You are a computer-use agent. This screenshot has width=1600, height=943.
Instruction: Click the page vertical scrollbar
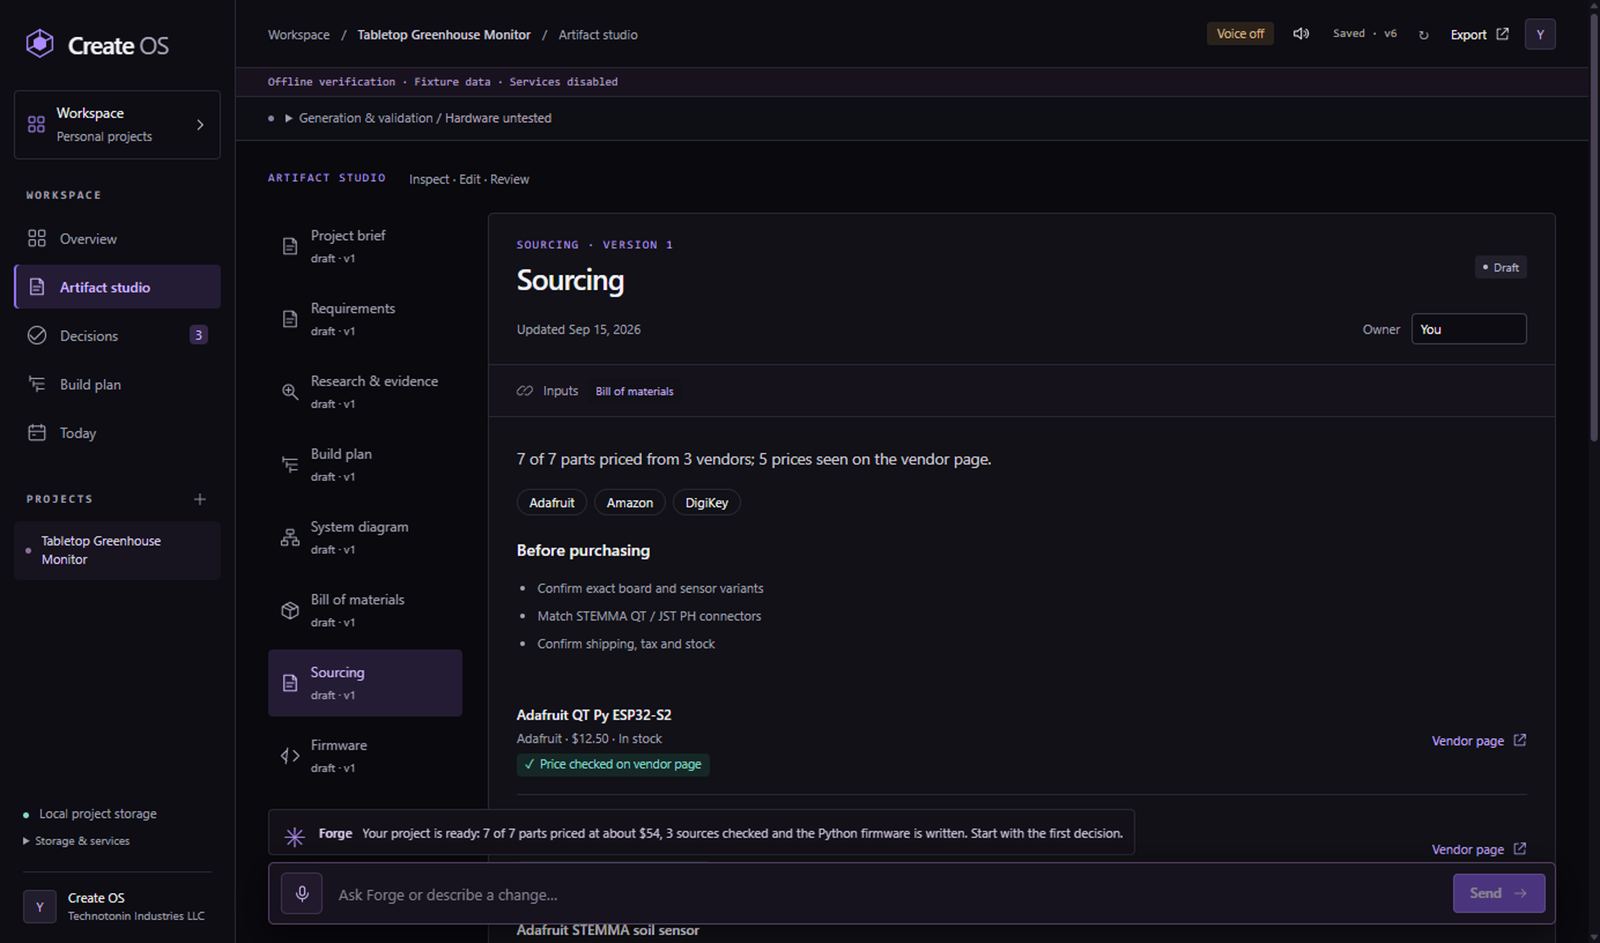1594,226
